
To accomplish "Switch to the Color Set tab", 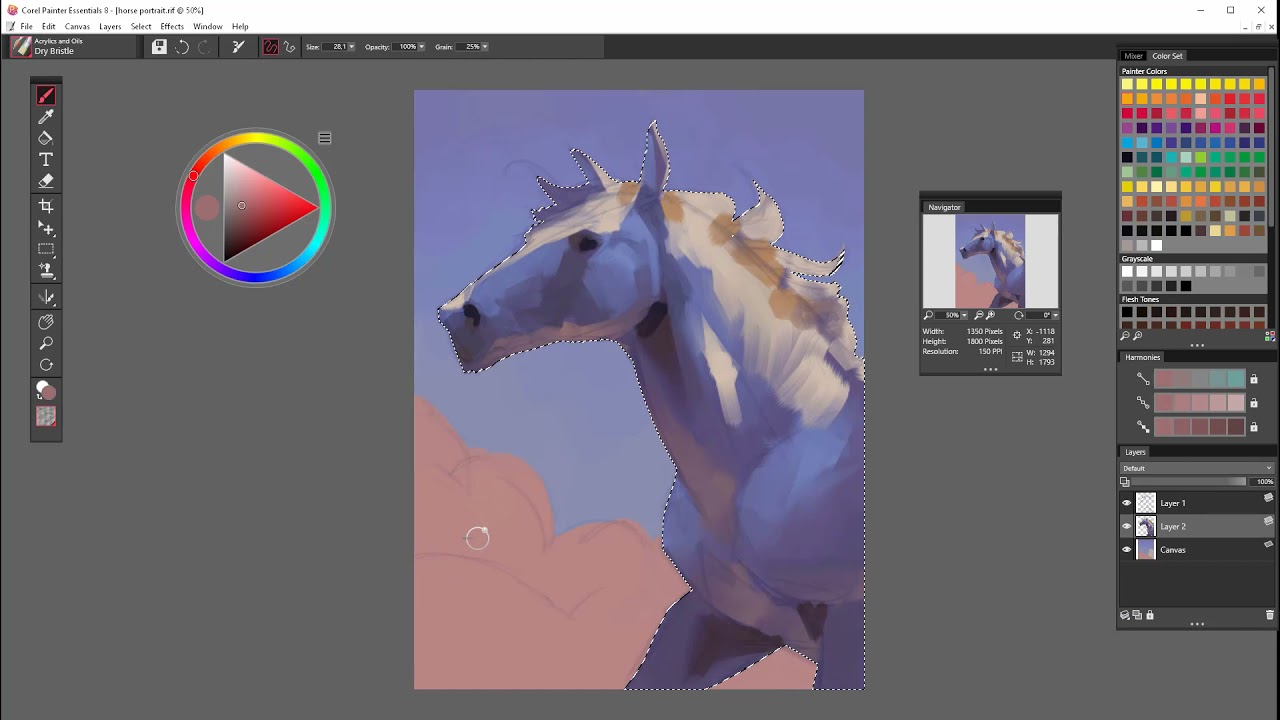I will pos(1167,56).
